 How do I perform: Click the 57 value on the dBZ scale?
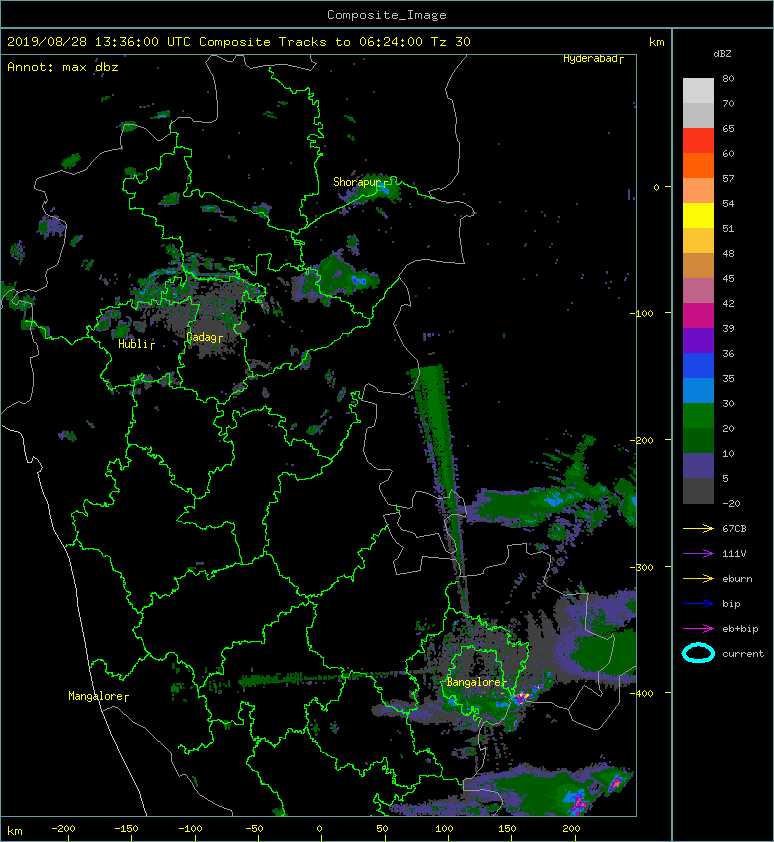[x=728, y=178]
